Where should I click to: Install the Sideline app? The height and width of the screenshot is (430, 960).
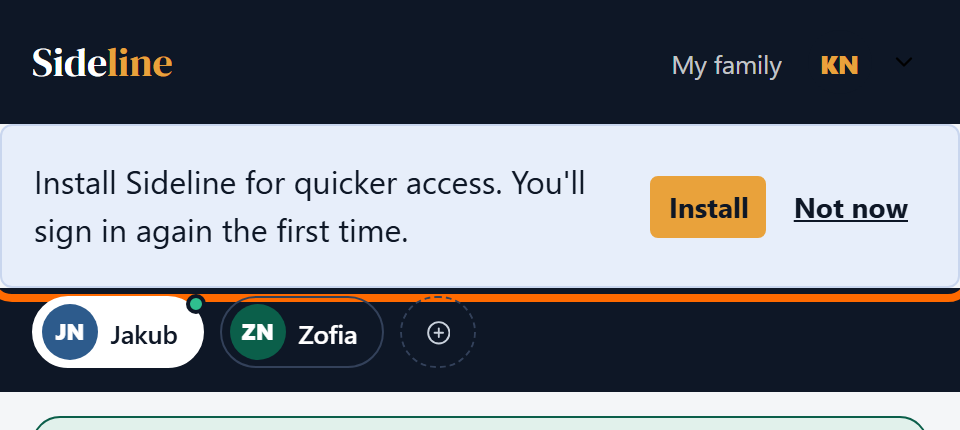click(708, 207)
